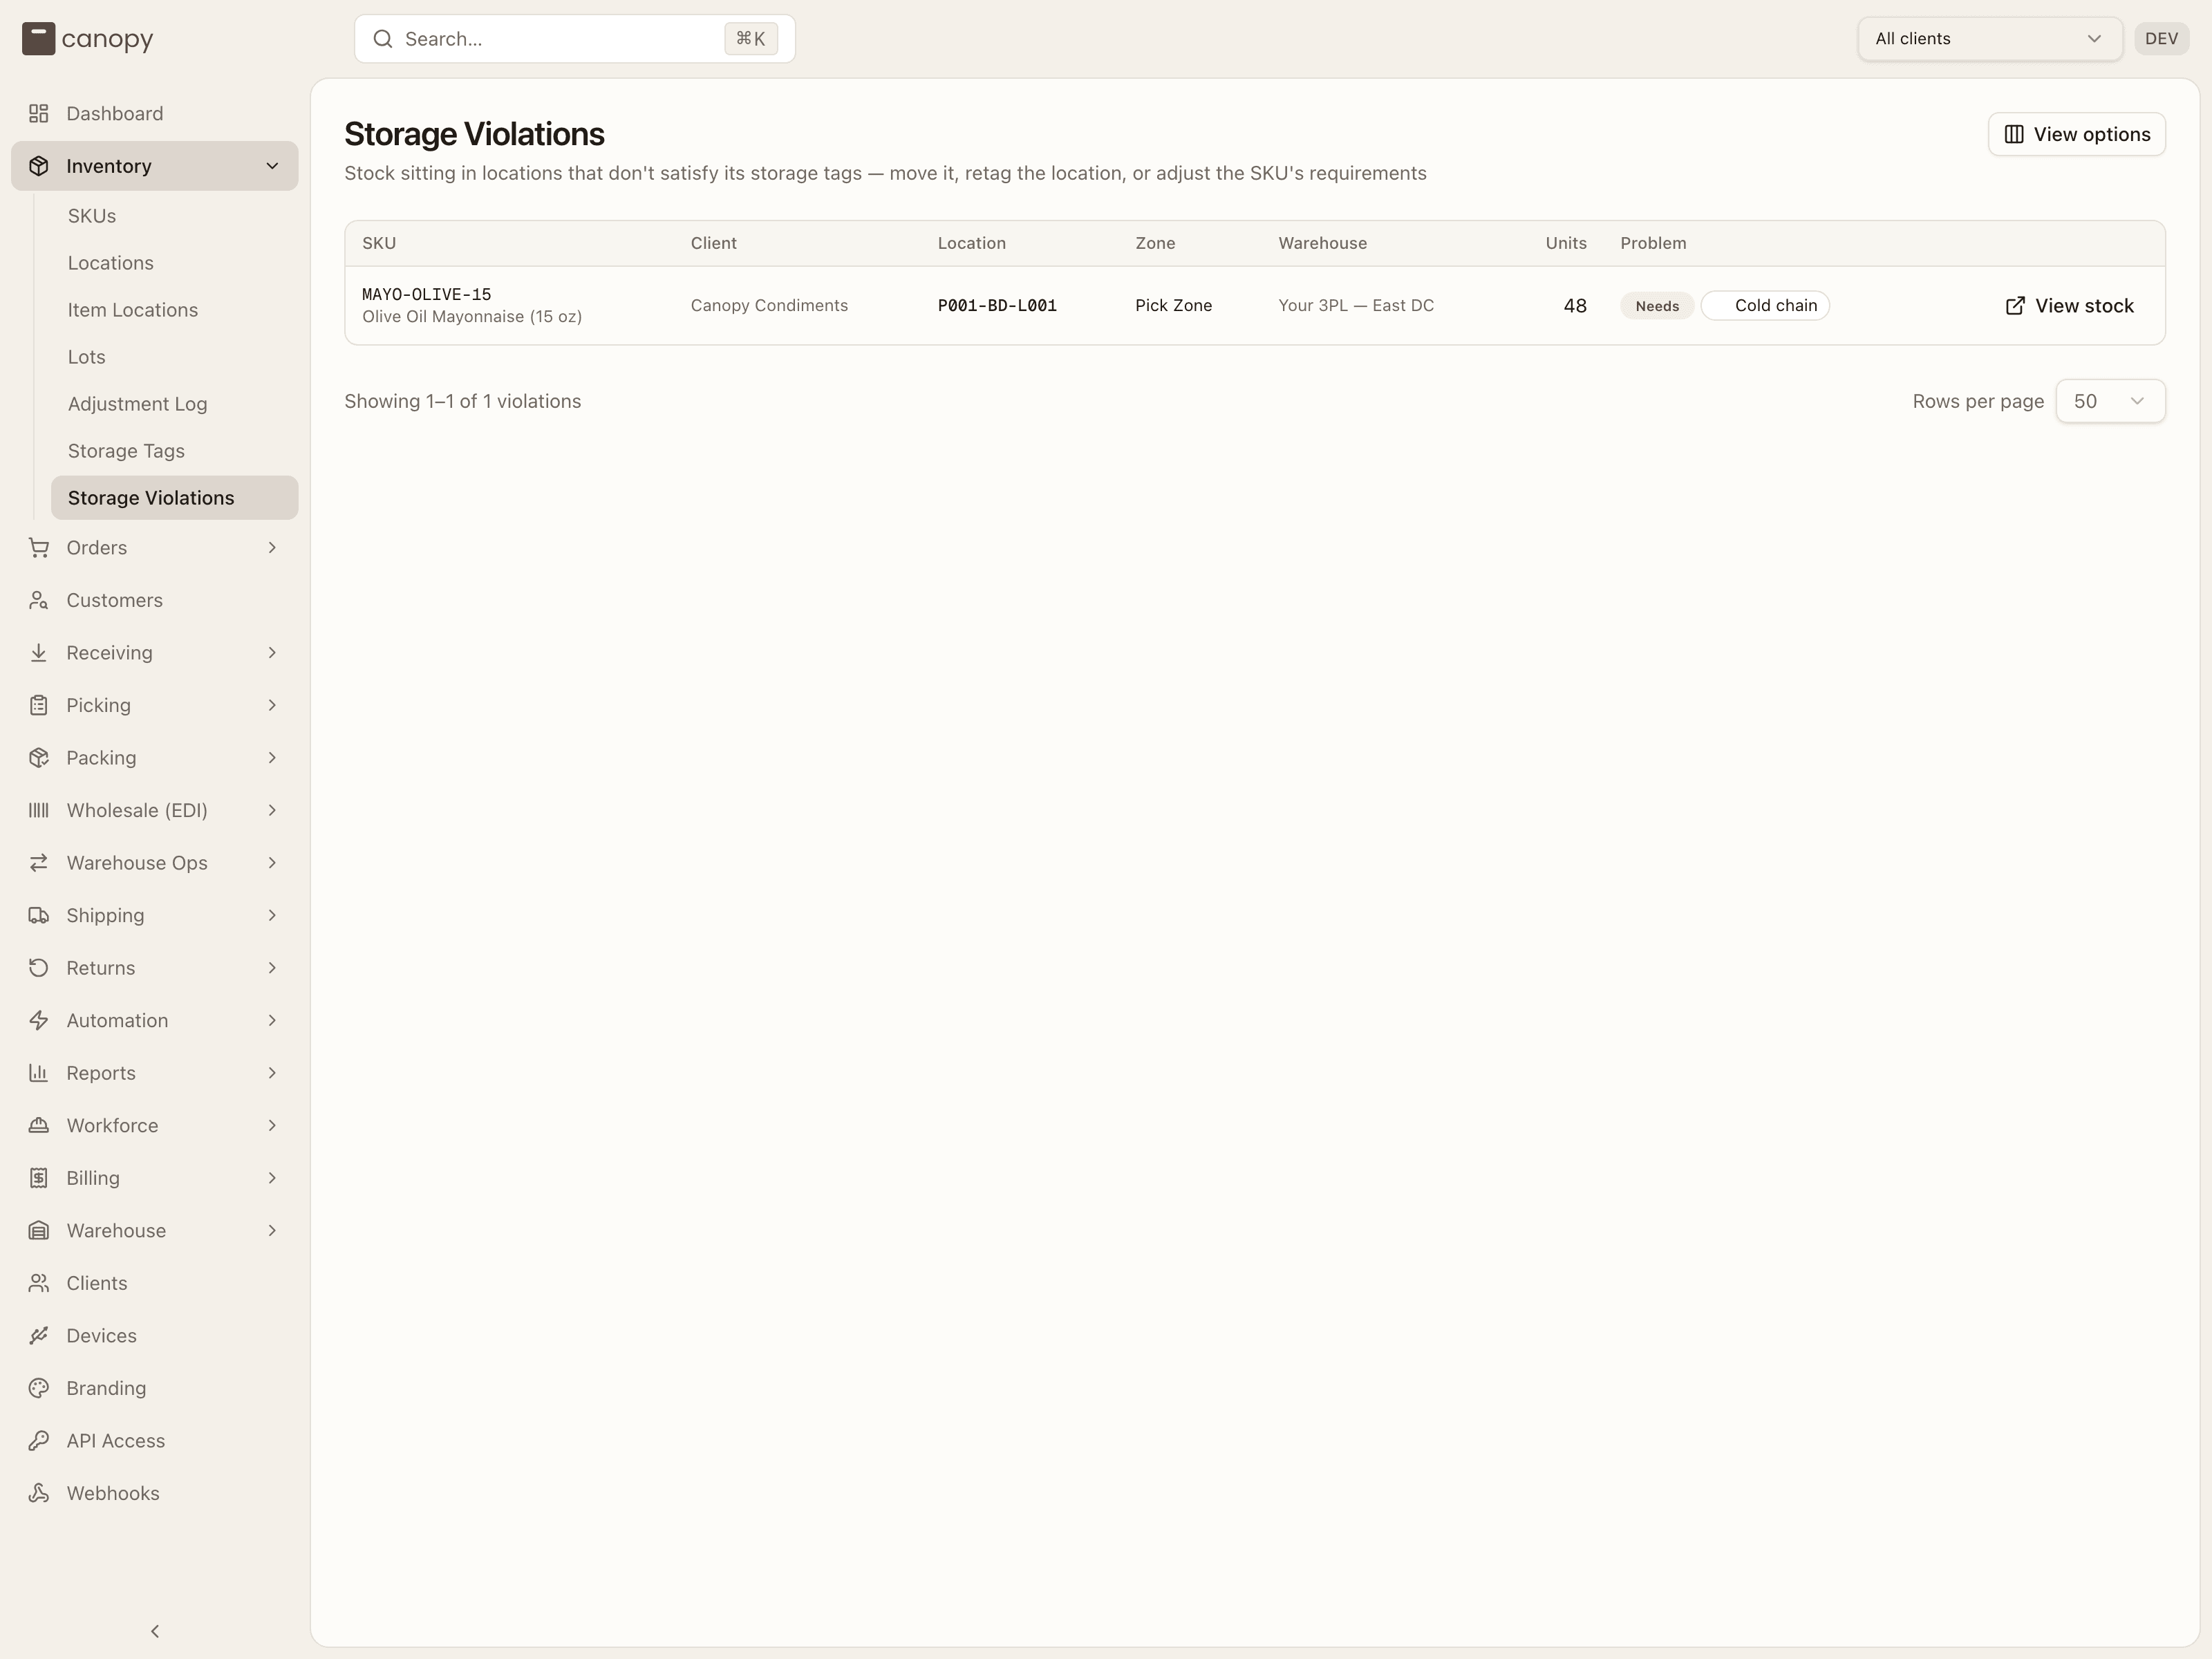This screenshot has height=1659, width=2212.
Task: Click the Reports bar chart icon
Action: click(x=38, y=1073)
